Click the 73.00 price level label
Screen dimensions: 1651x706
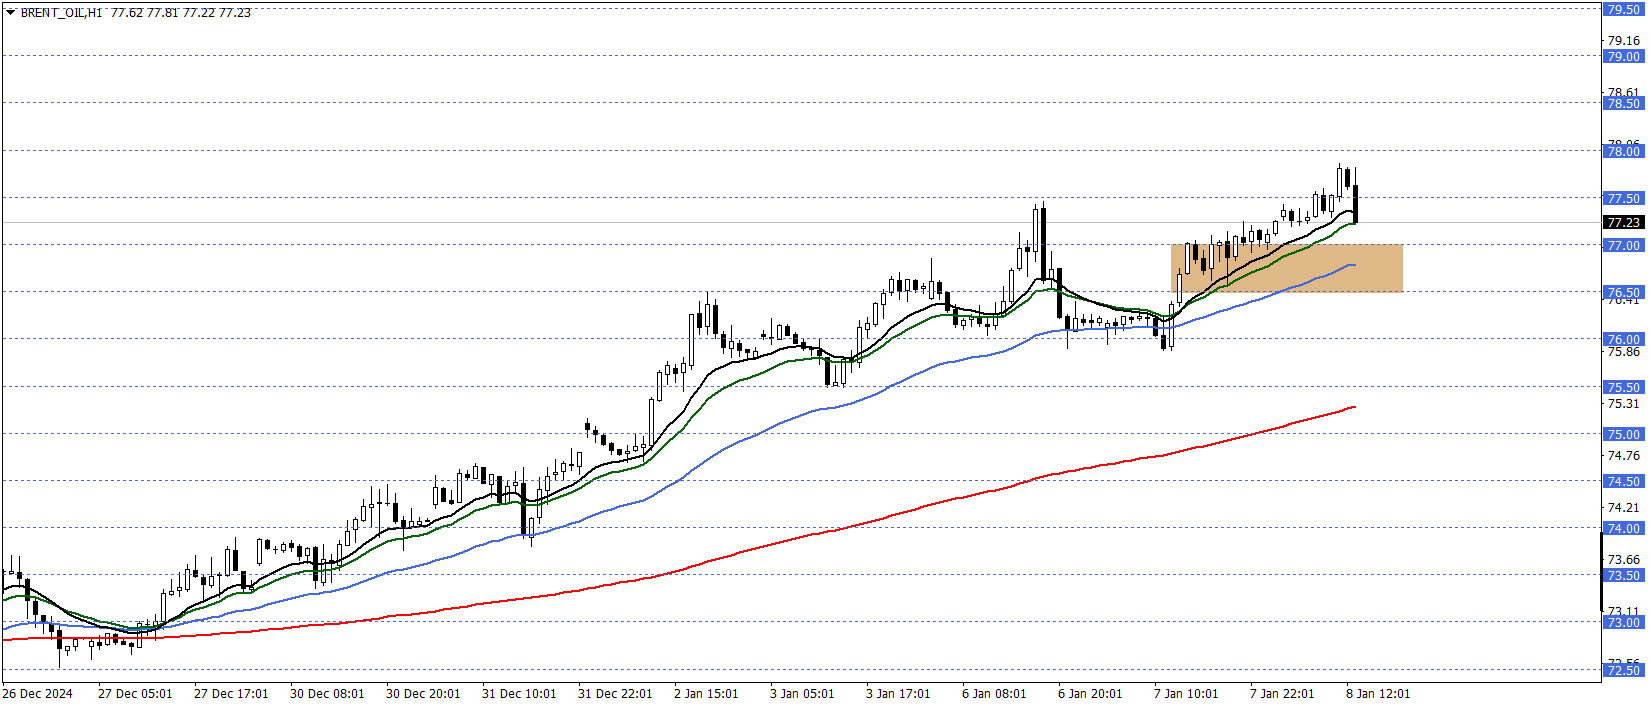[1623, 622]
